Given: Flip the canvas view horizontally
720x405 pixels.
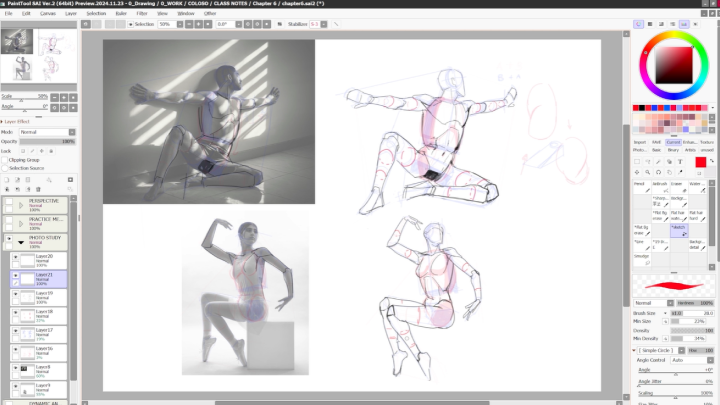Looking at the screenshot, I should pos(280,24).
